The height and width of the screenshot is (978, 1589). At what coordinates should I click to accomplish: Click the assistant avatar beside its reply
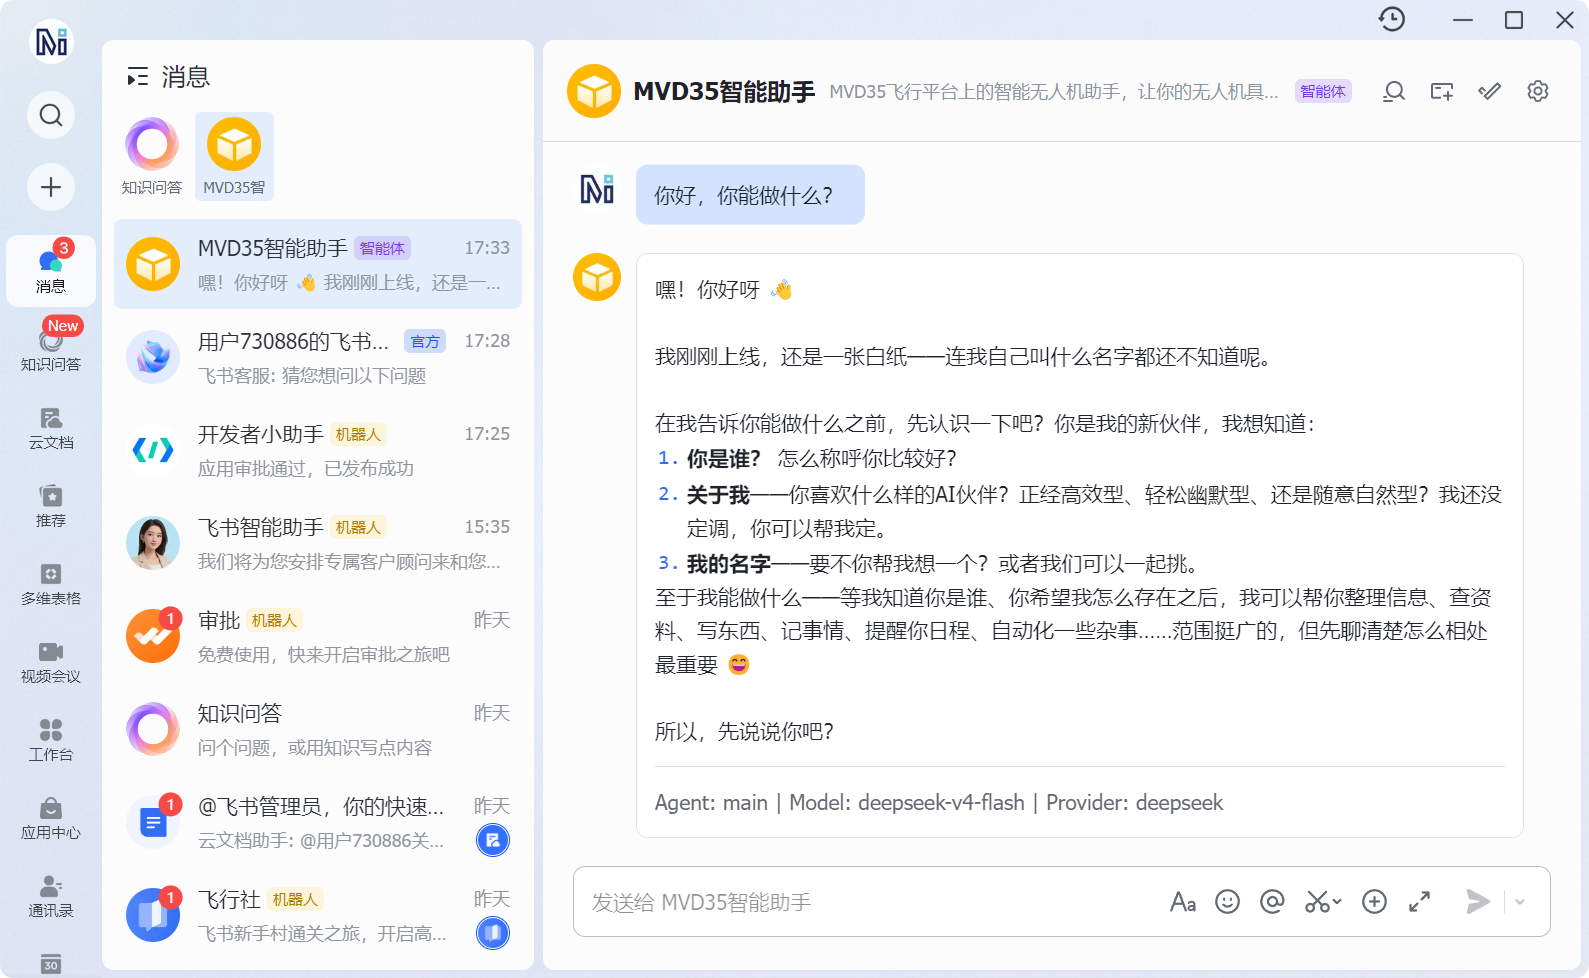point(597,277)
